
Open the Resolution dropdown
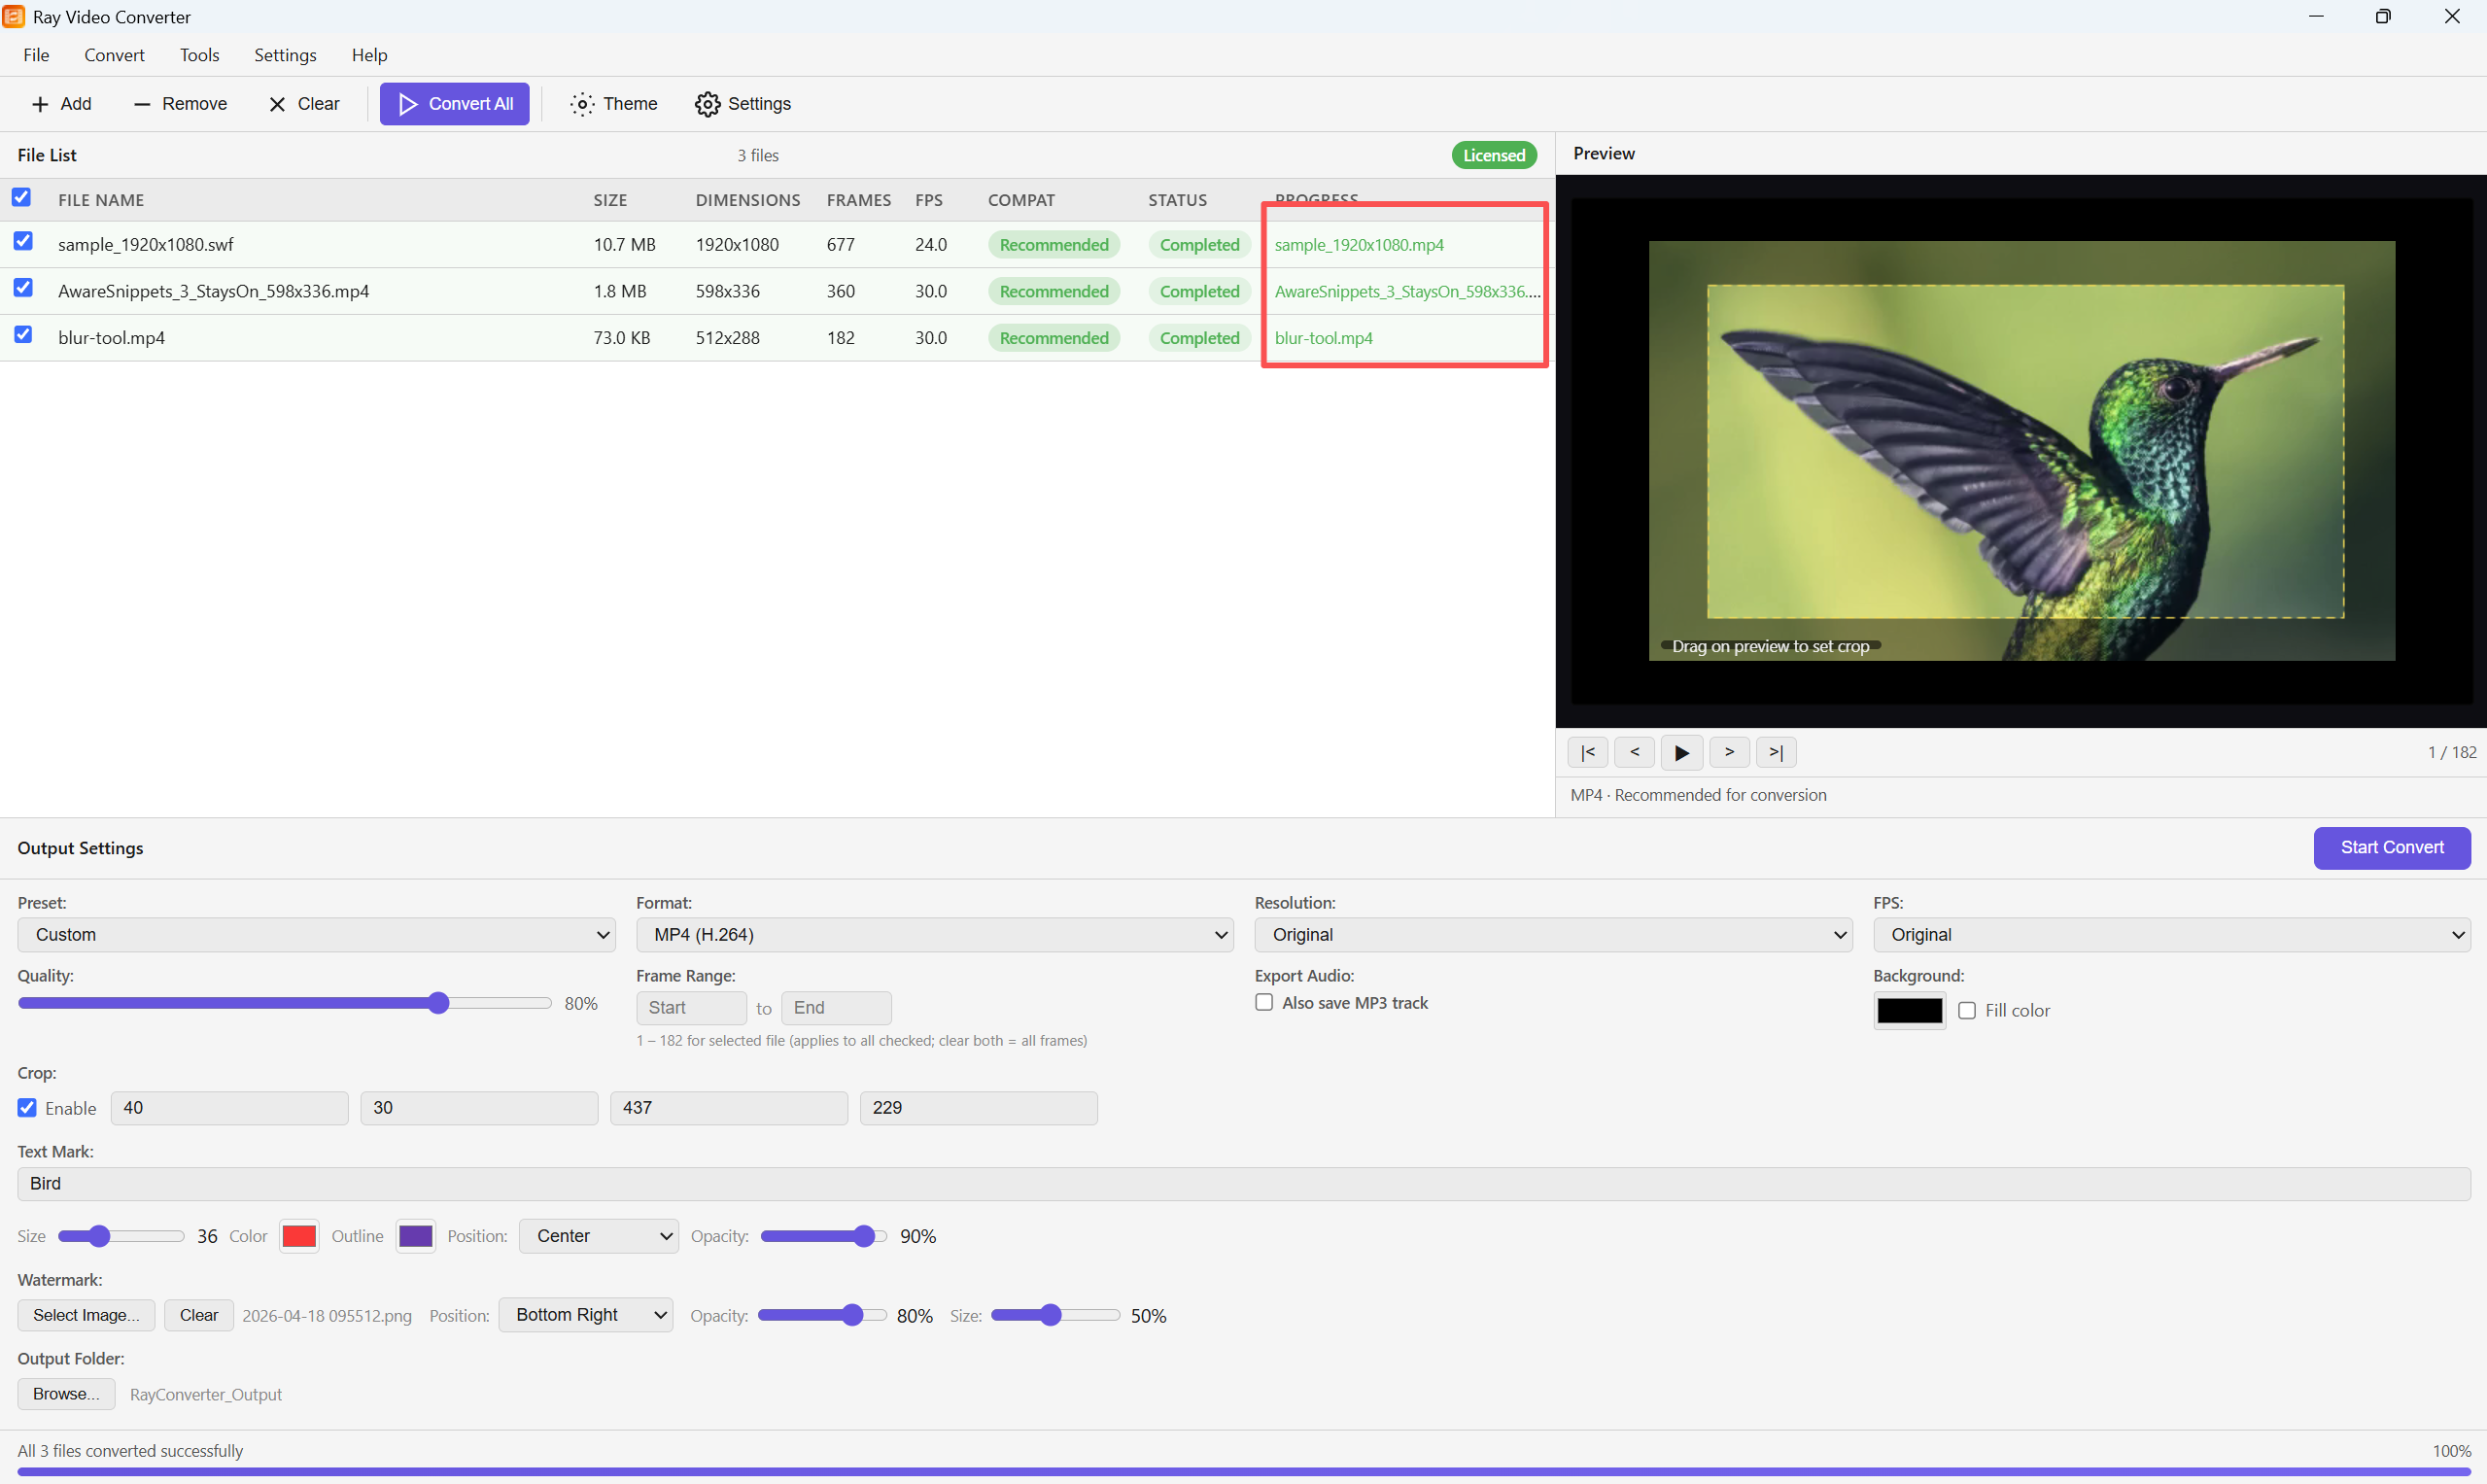coord(1553,935)
